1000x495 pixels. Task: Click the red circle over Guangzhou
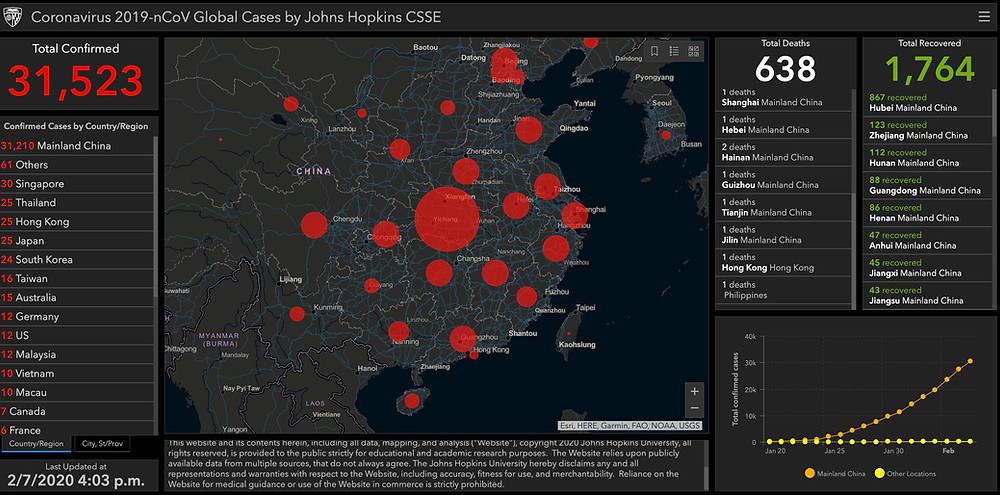click(462, 339)
